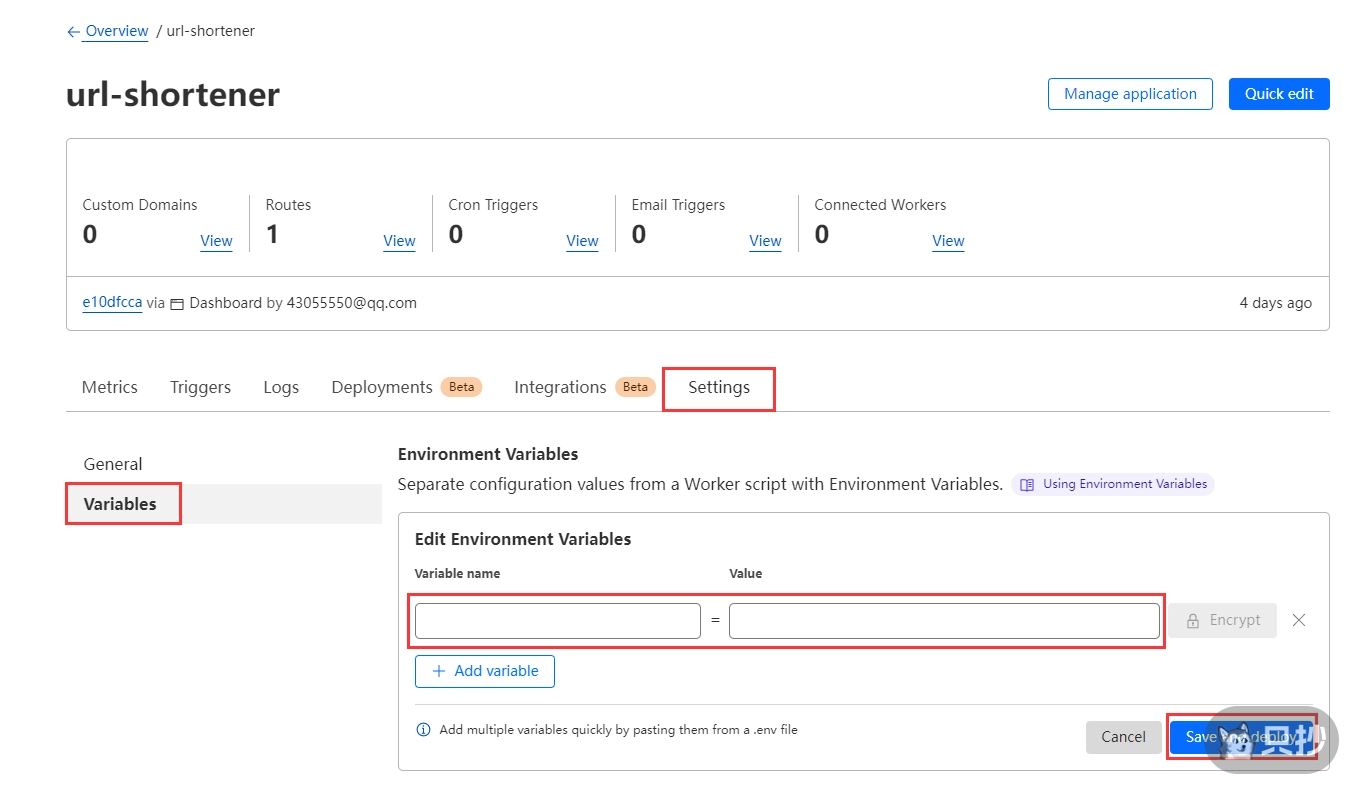Open Using Environment Variables docs badge

[1113, 484]
